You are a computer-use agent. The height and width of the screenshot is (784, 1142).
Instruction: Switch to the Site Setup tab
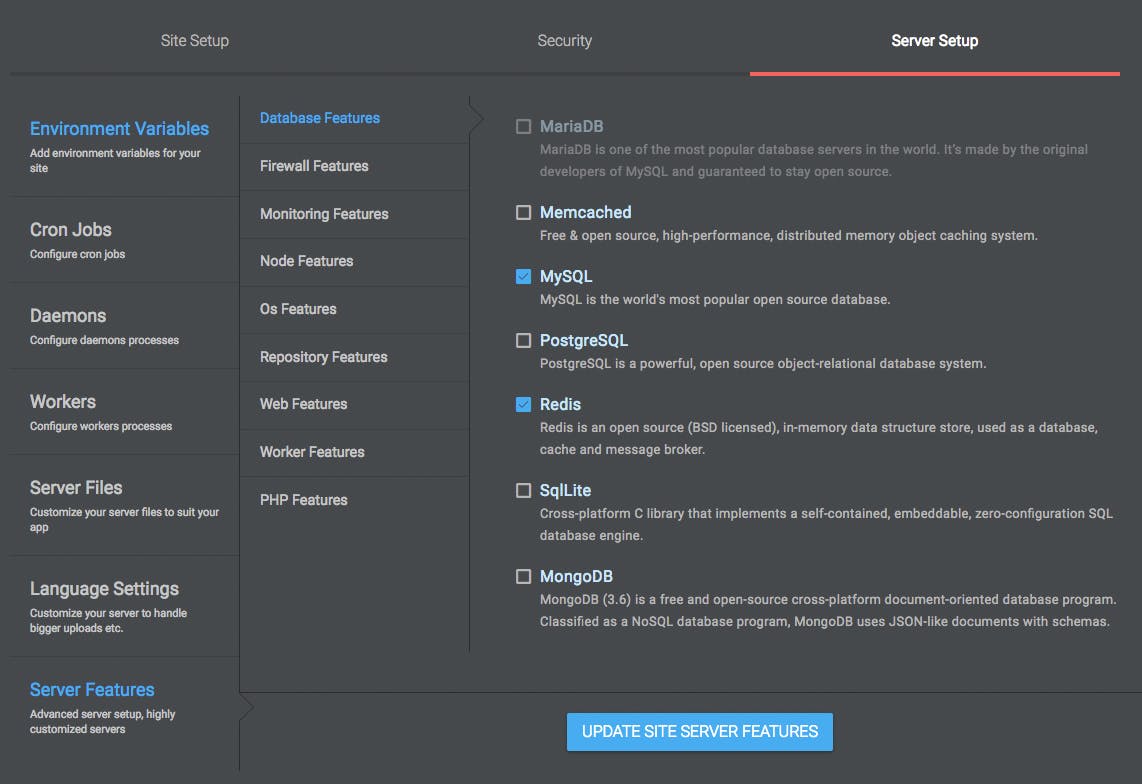(195, 41)
